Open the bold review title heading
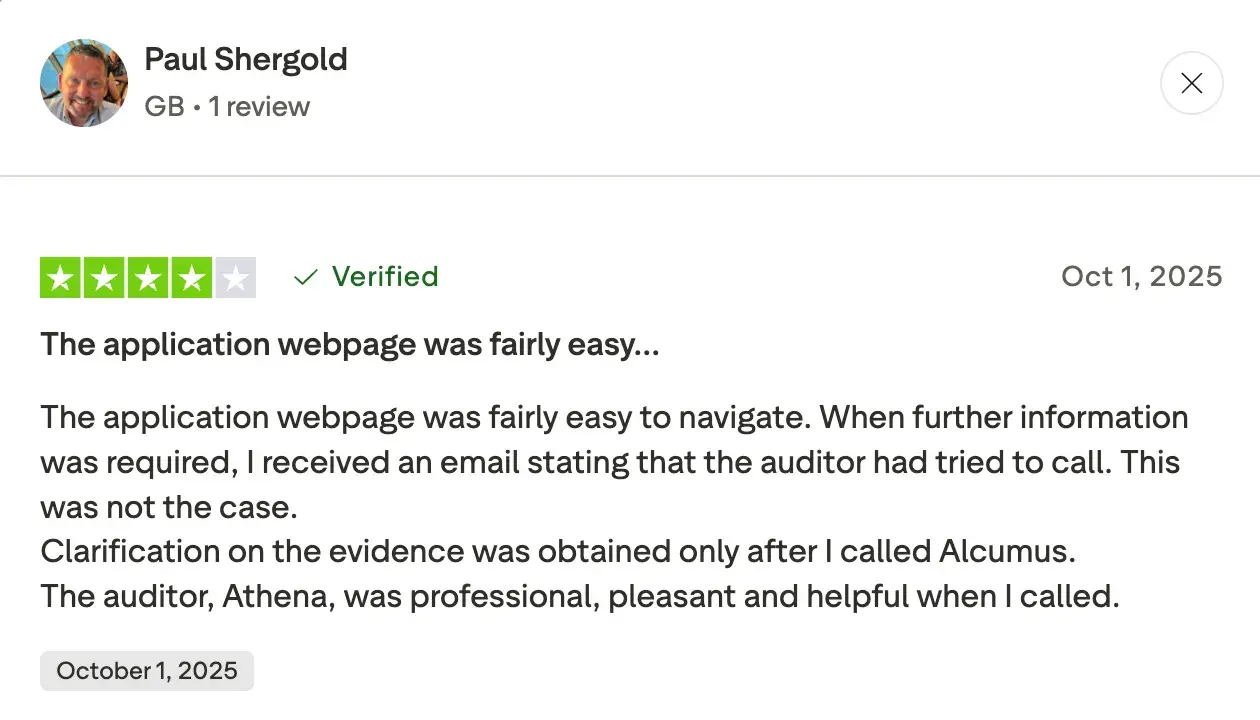Image resolution: width=1260 pixels, height=720 pixels. pyautogui.click(x=349, y=345)
